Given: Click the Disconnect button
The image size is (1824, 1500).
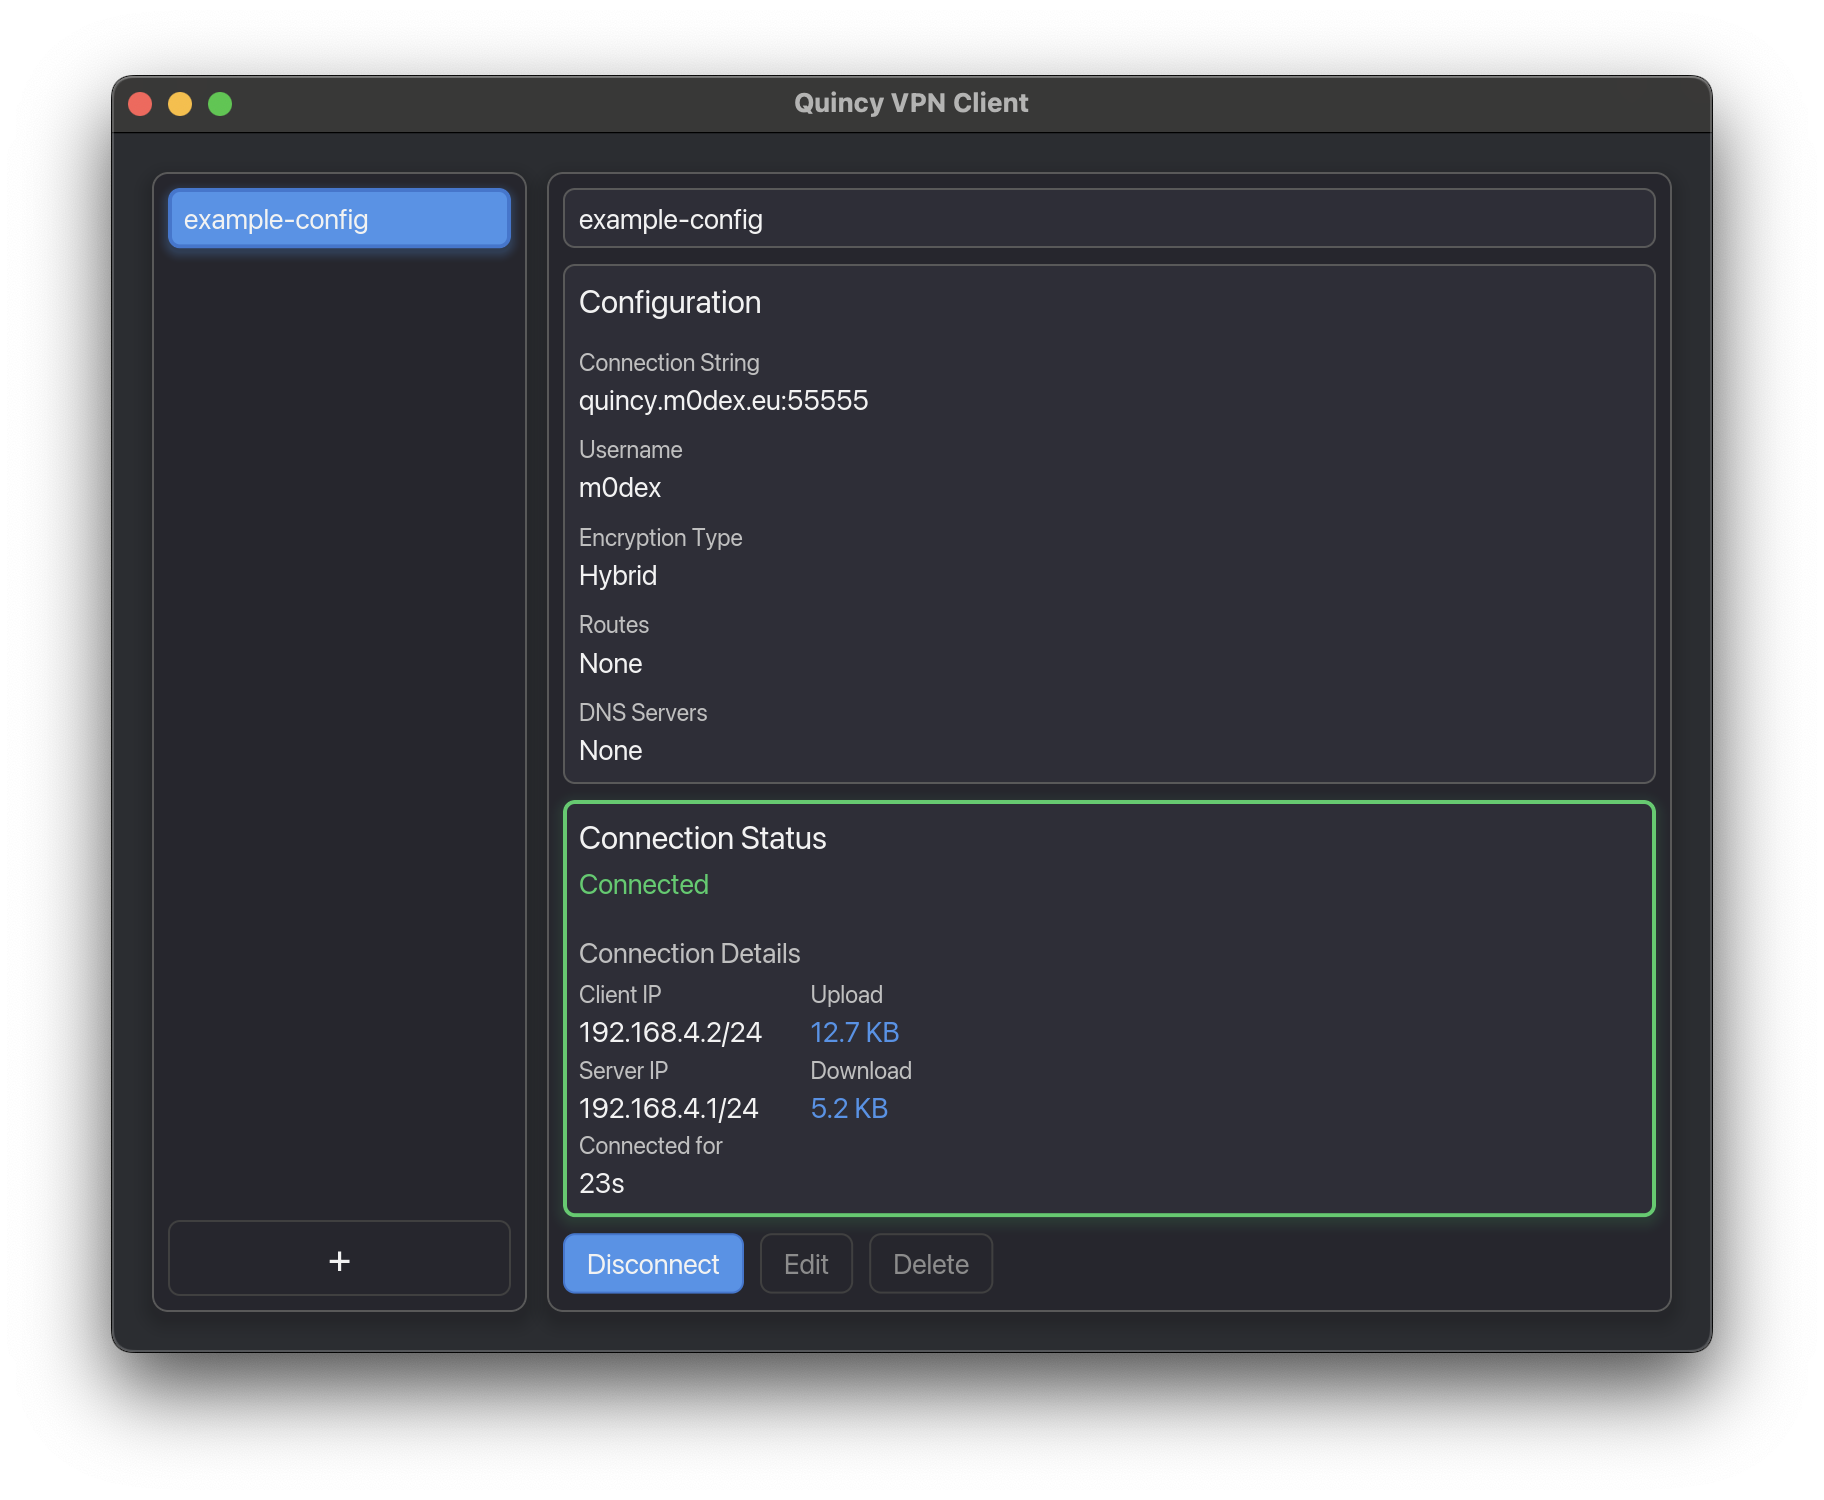Looking at the screenshot, I should click(x=653, y=1264).
